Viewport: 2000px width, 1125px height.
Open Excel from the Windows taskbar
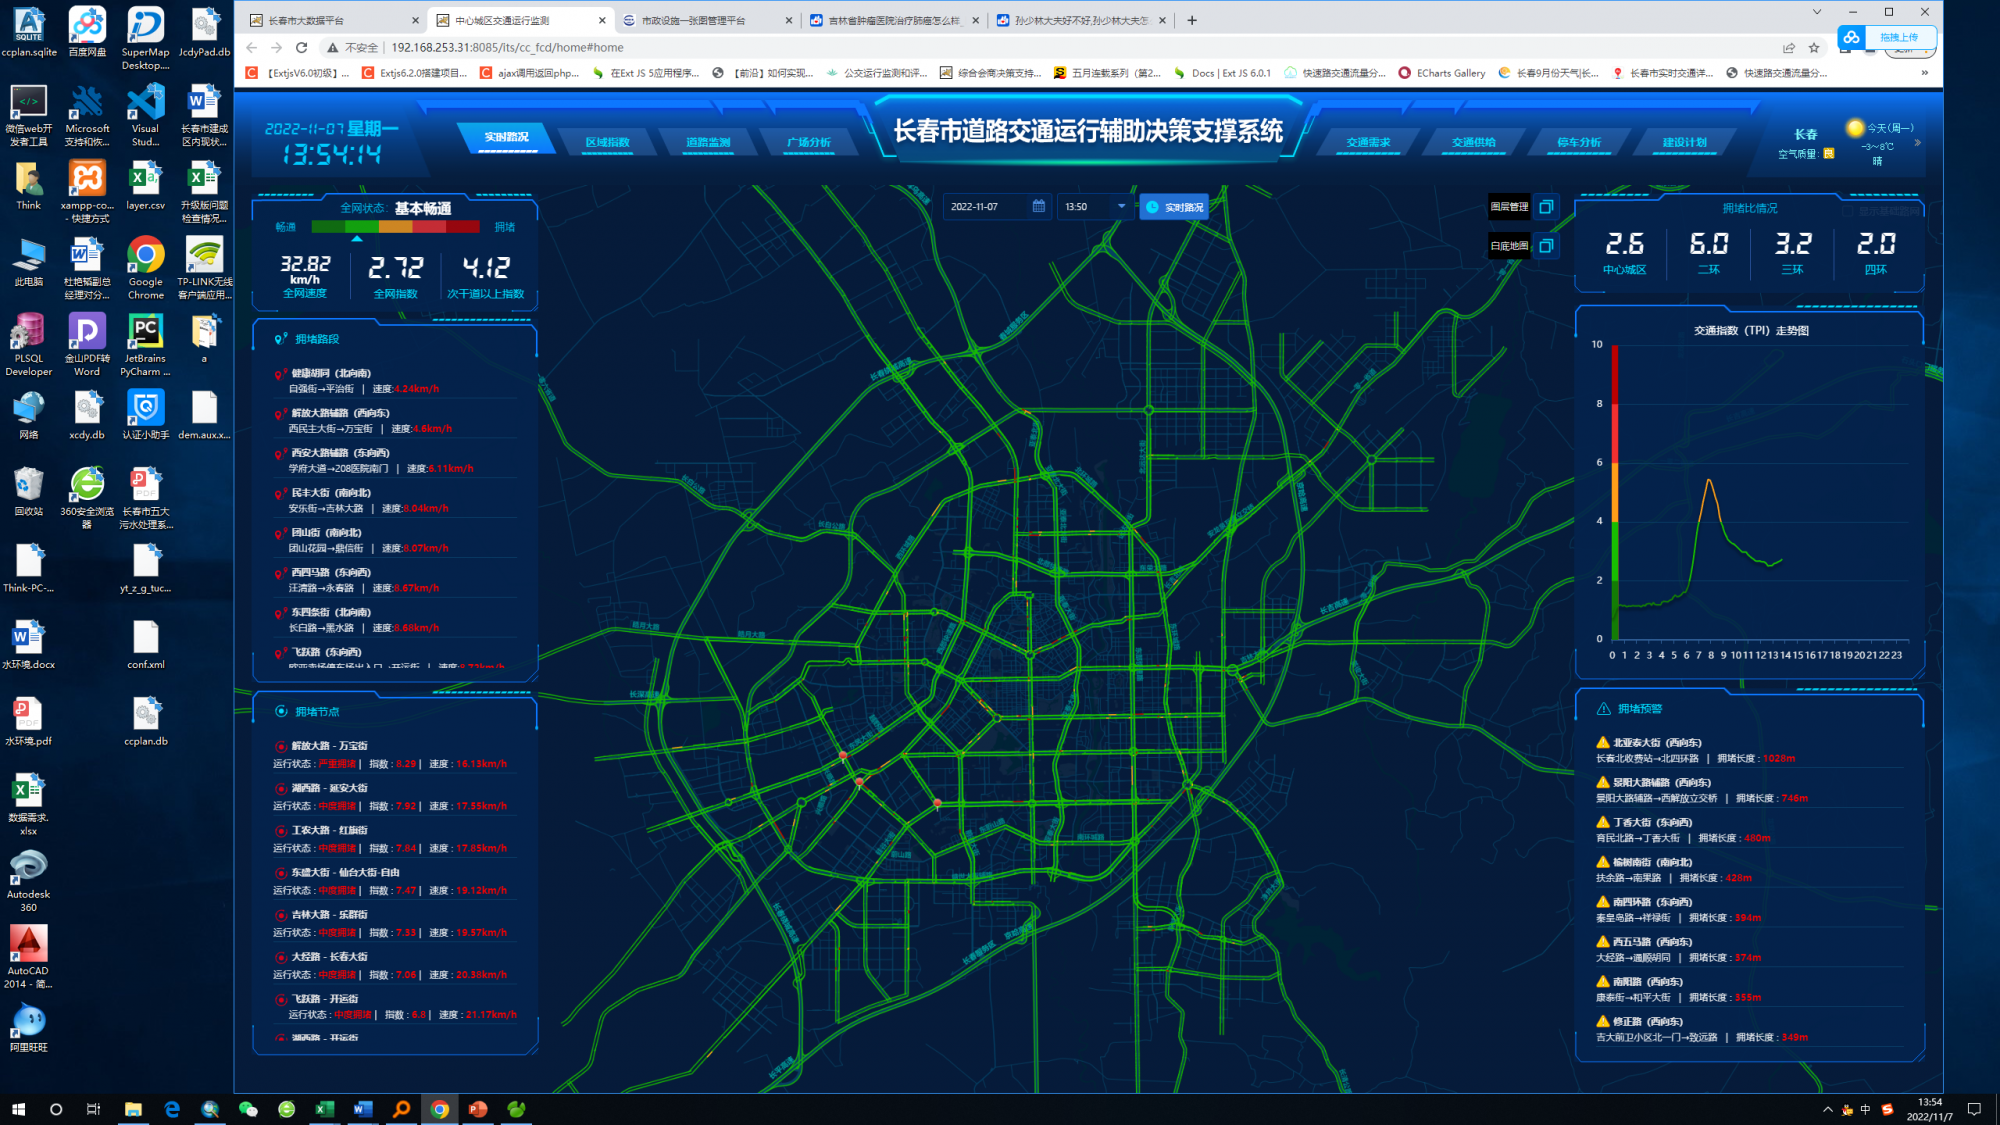pyautogui.click(x=324, y=1109)
